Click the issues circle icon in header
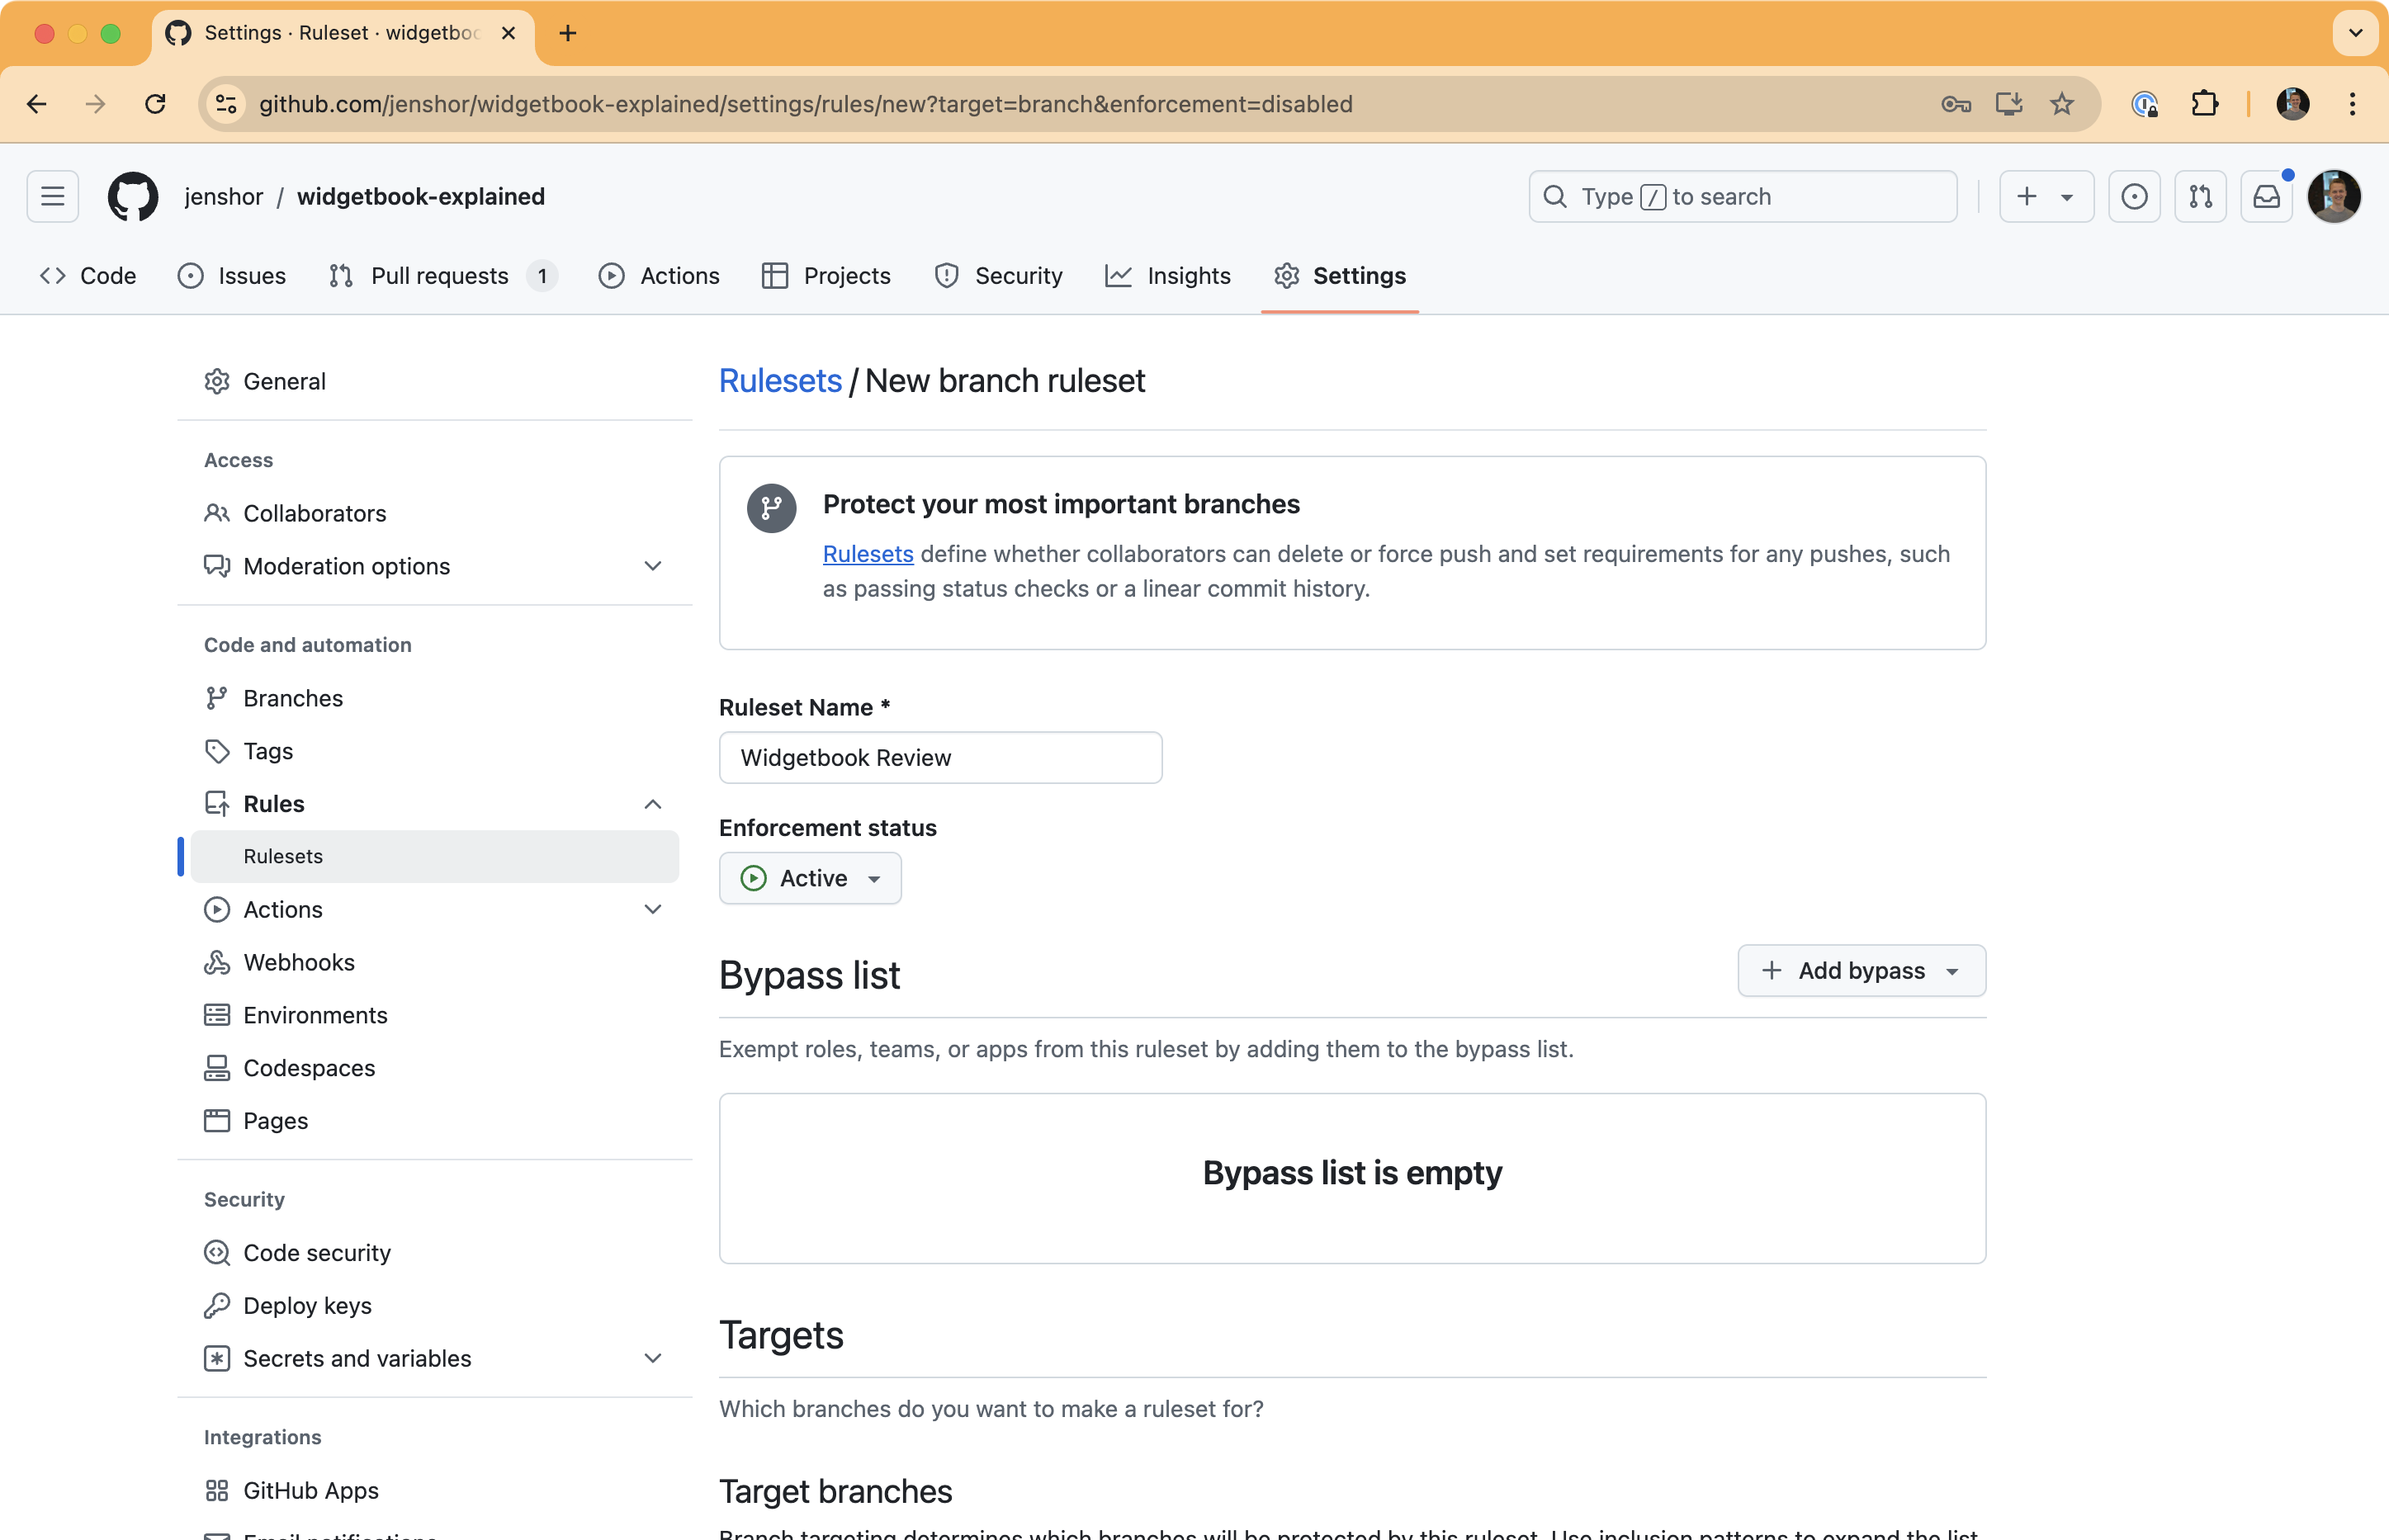 pyautogui.click(x=2134, y=196)
